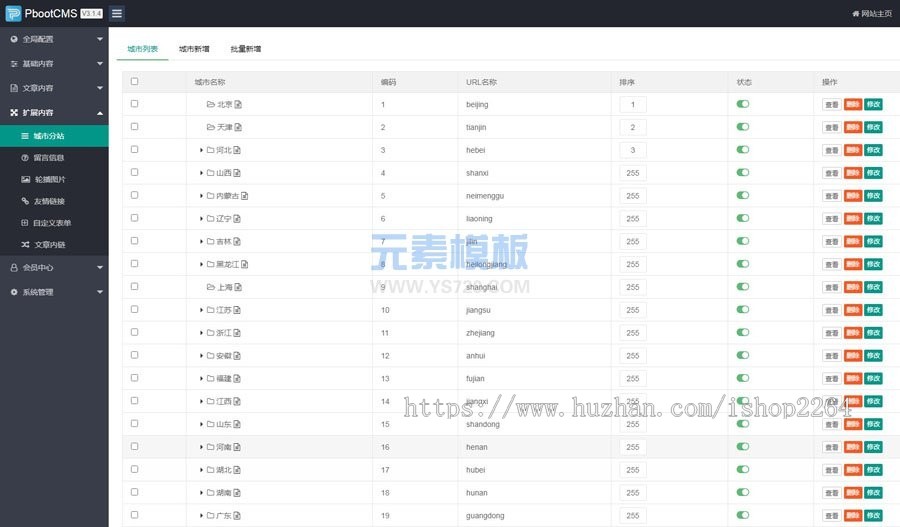Collapse the 扩展内容 sidebar menu arrow
The width and height of the screenshot is (900, 527).
pos(100,113)
